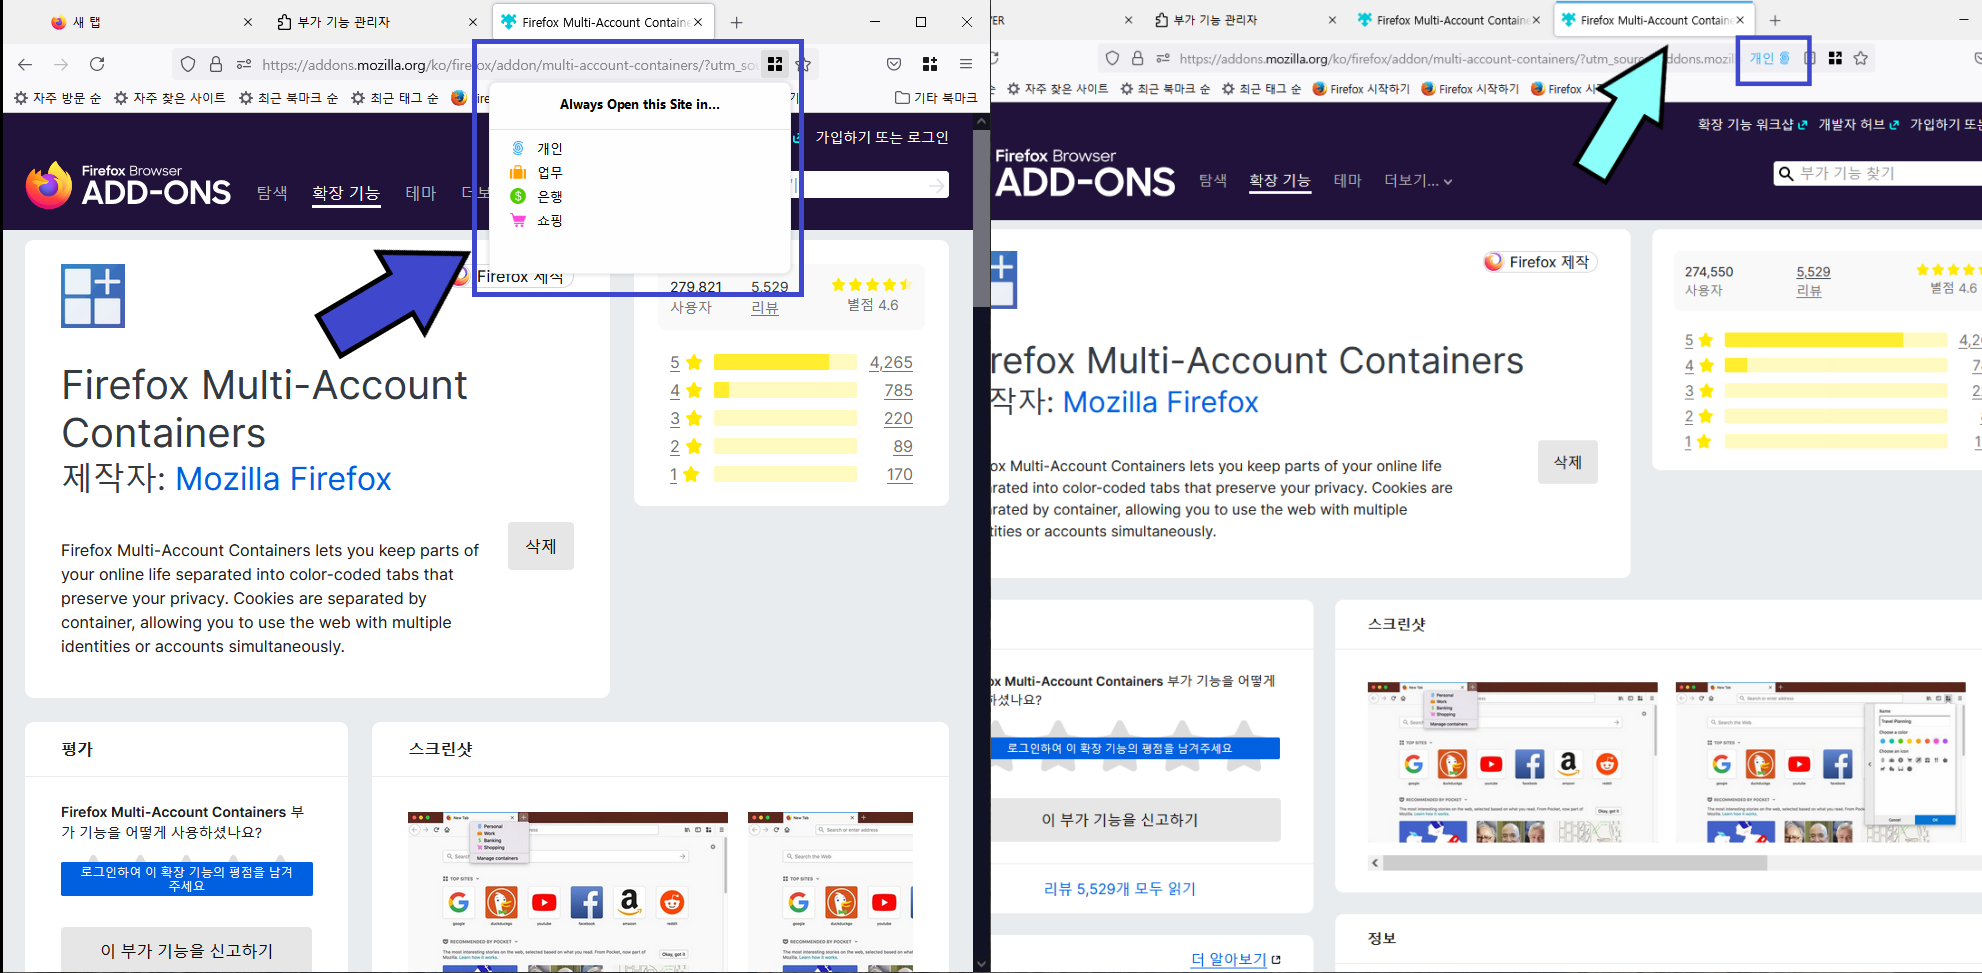Screen dimensions: 1982x973
Task: Click the shield icon in right window's address bar
Action: pos(1112,59)
